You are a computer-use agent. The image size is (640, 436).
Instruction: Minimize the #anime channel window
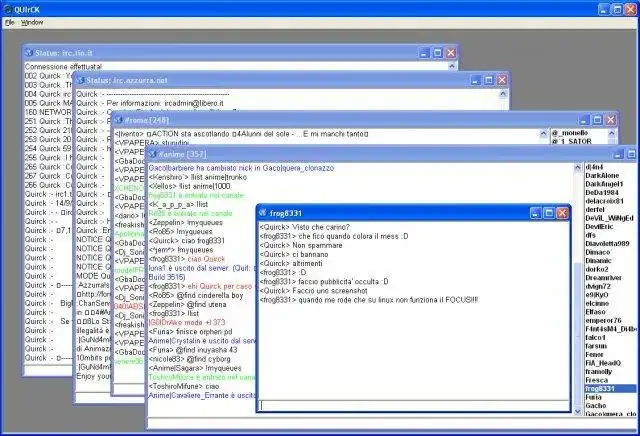[x=619, y=154]
